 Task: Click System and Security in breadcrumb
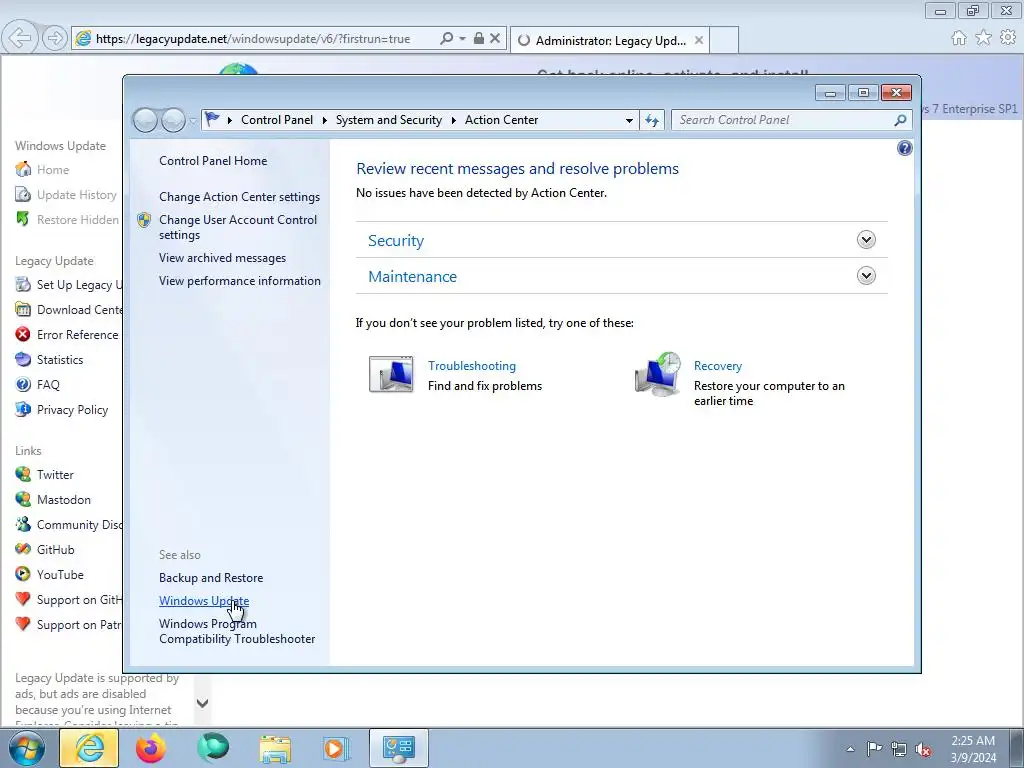(x=389, y=120)
